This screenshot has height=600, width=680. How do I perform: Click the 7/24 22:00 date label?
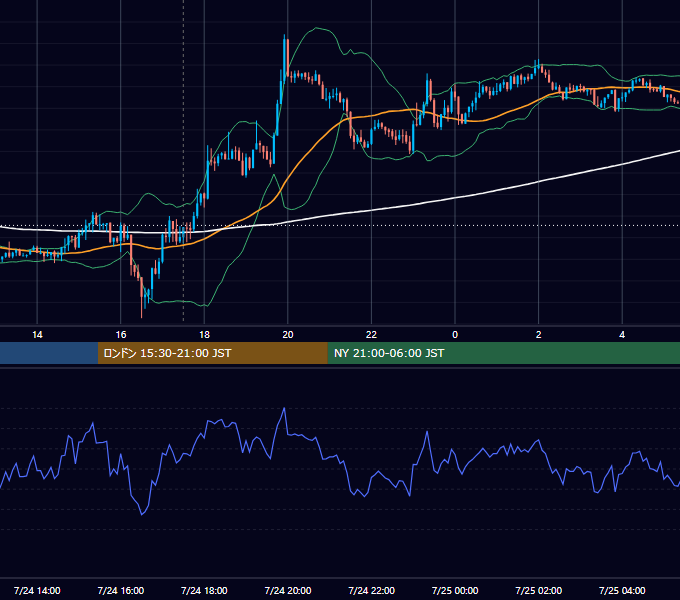(x=372, y=590)
